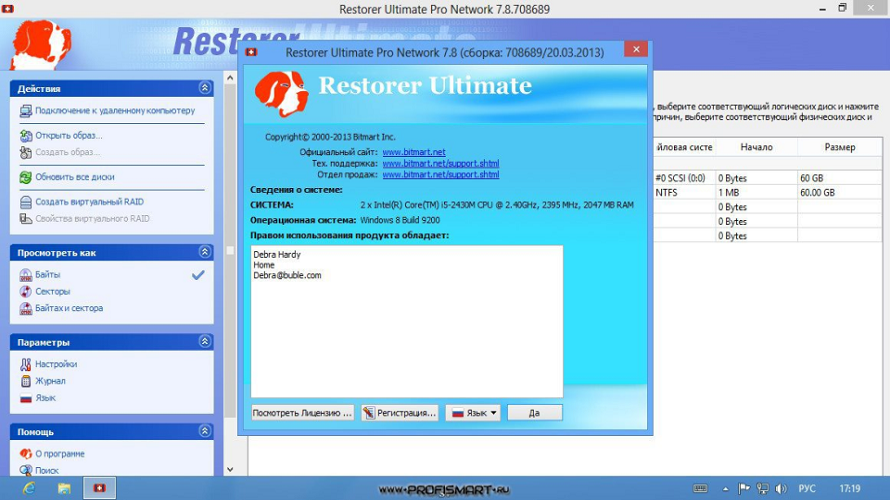Screen dimensions: 890x500
Task: Click the on-screen keyboard tray icon
Action: tap(700, 489)
